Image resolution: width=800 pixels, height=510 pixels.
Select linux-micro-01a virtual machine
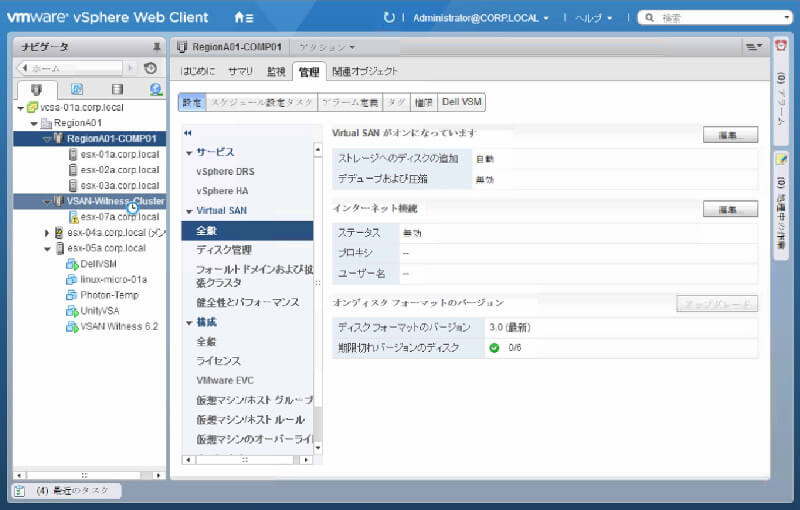[x=114, y=279]
